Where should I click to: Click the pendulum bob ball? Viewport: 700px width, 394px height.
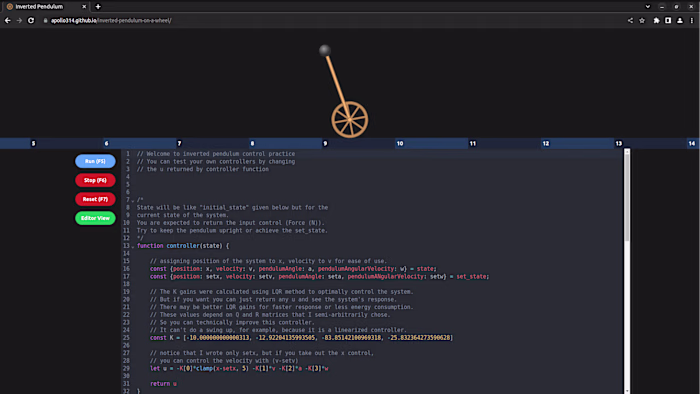(x=325, y=50)
